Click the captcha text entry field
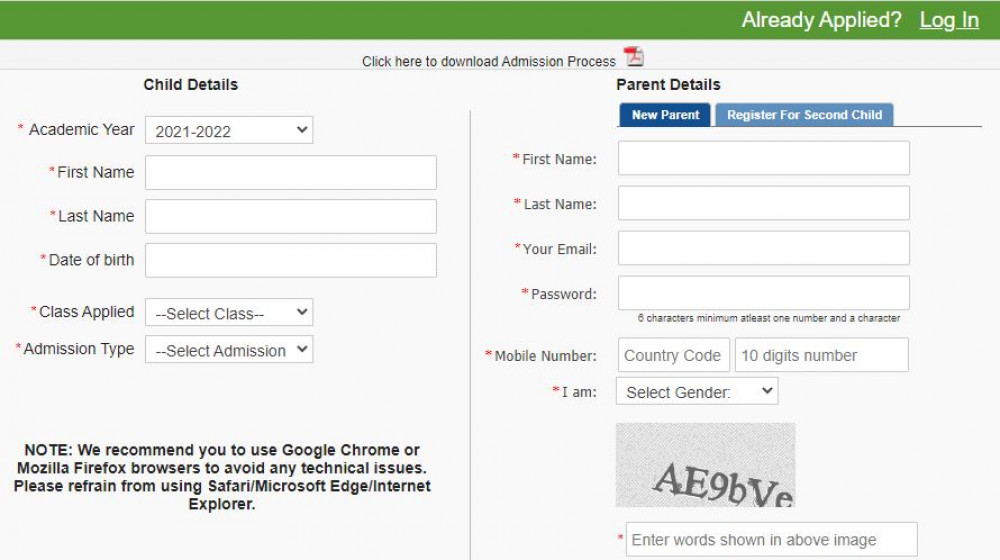 point(771,539)
